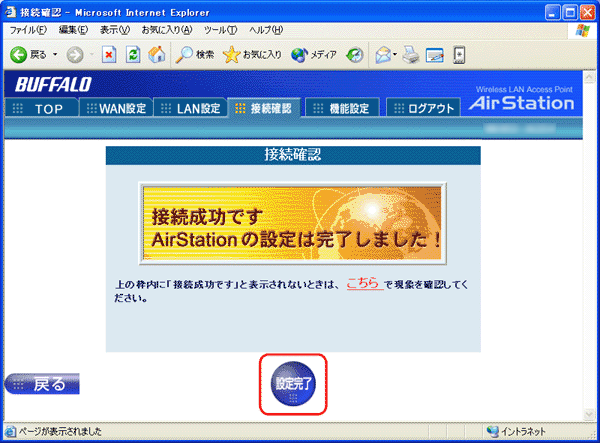The width and height of the screenshot is (600, 443).
Task: Open Favorites (お気に入り) star toolbar button
Action: click(252, 55)
